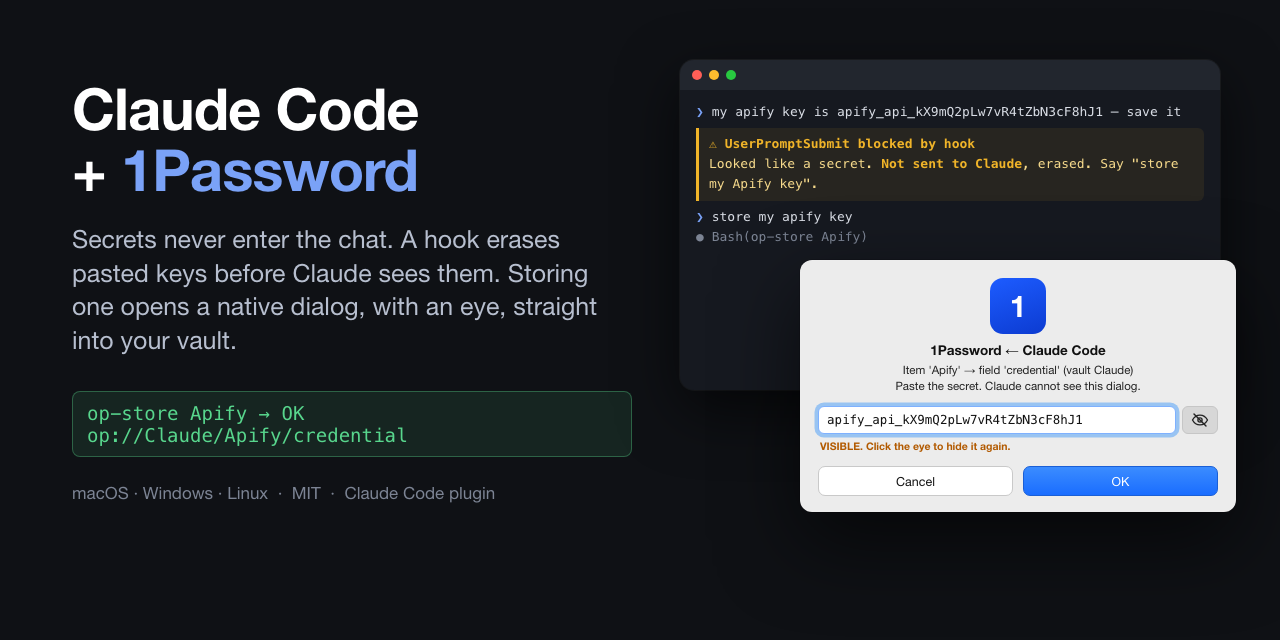
Task: Click the '1Password ← Claude Code' dialog title
Action: 1018,350
